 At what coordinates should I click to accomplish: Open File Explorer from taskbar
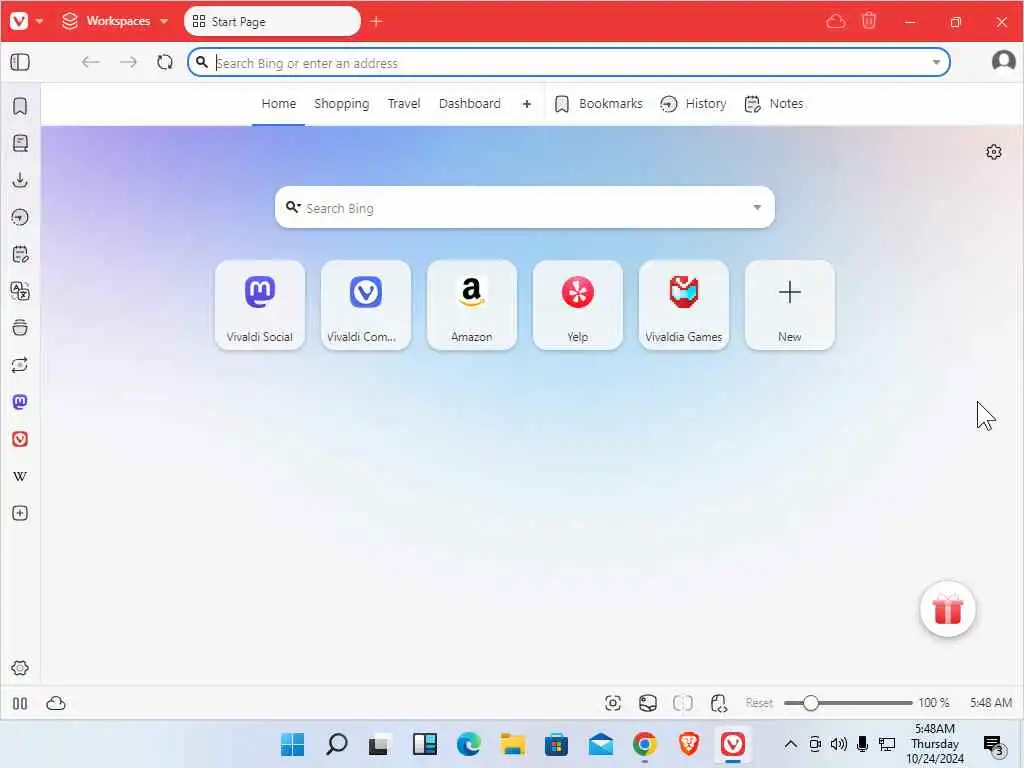pos(513,744)
